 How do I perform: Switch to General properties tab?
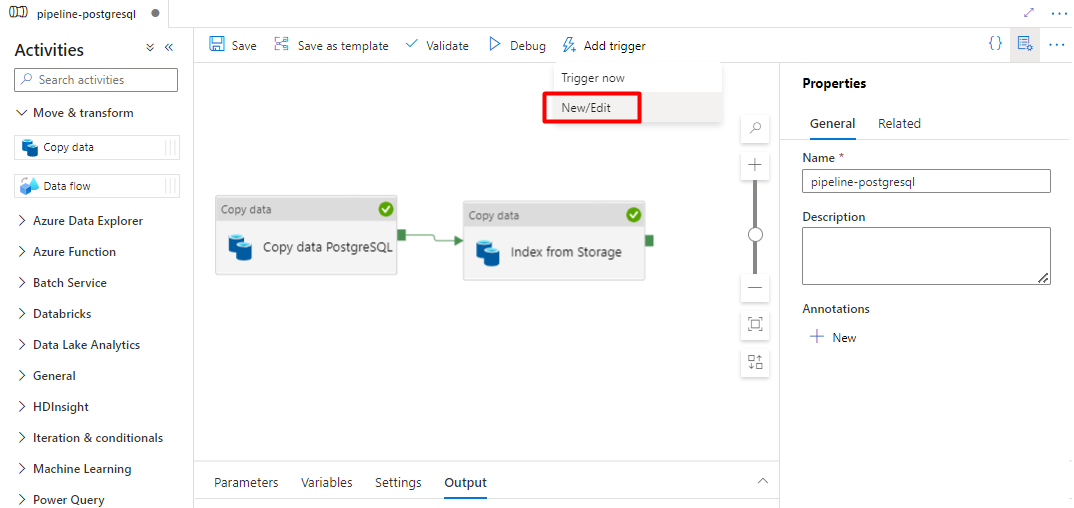(x=832, y=124)
